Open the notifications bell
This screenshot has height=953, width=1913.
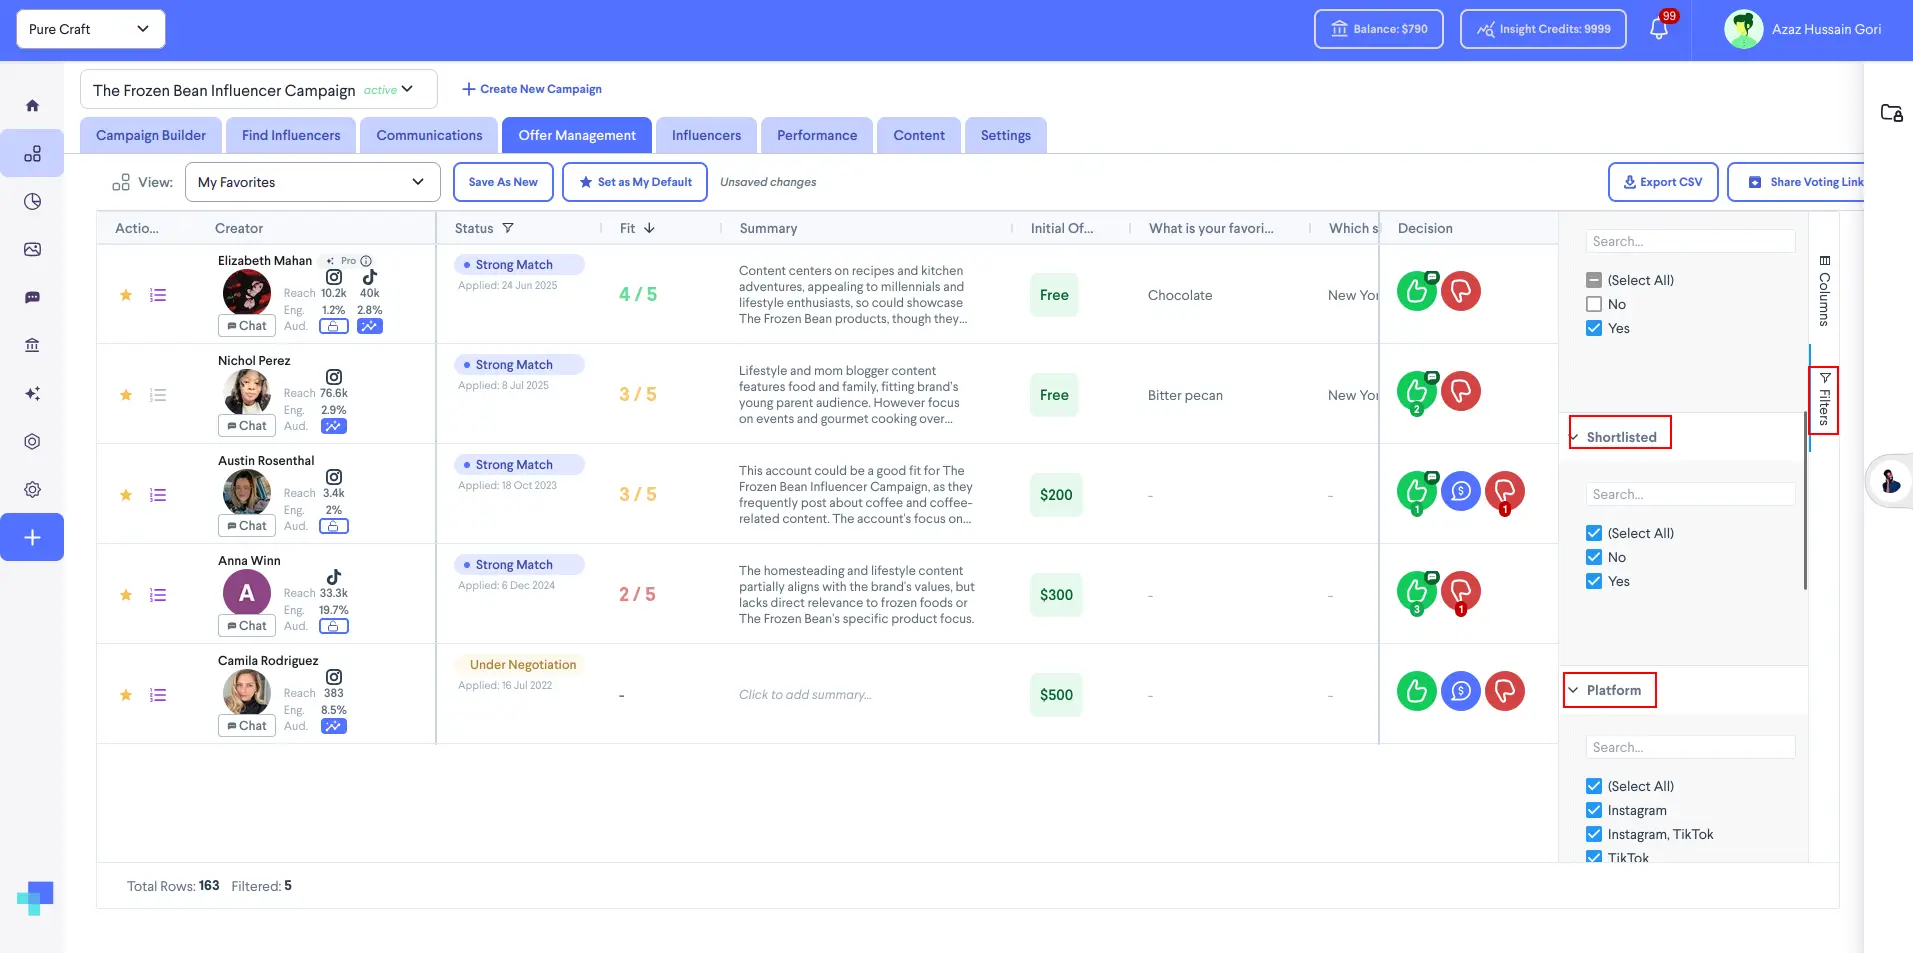(x=1659, y=29)
